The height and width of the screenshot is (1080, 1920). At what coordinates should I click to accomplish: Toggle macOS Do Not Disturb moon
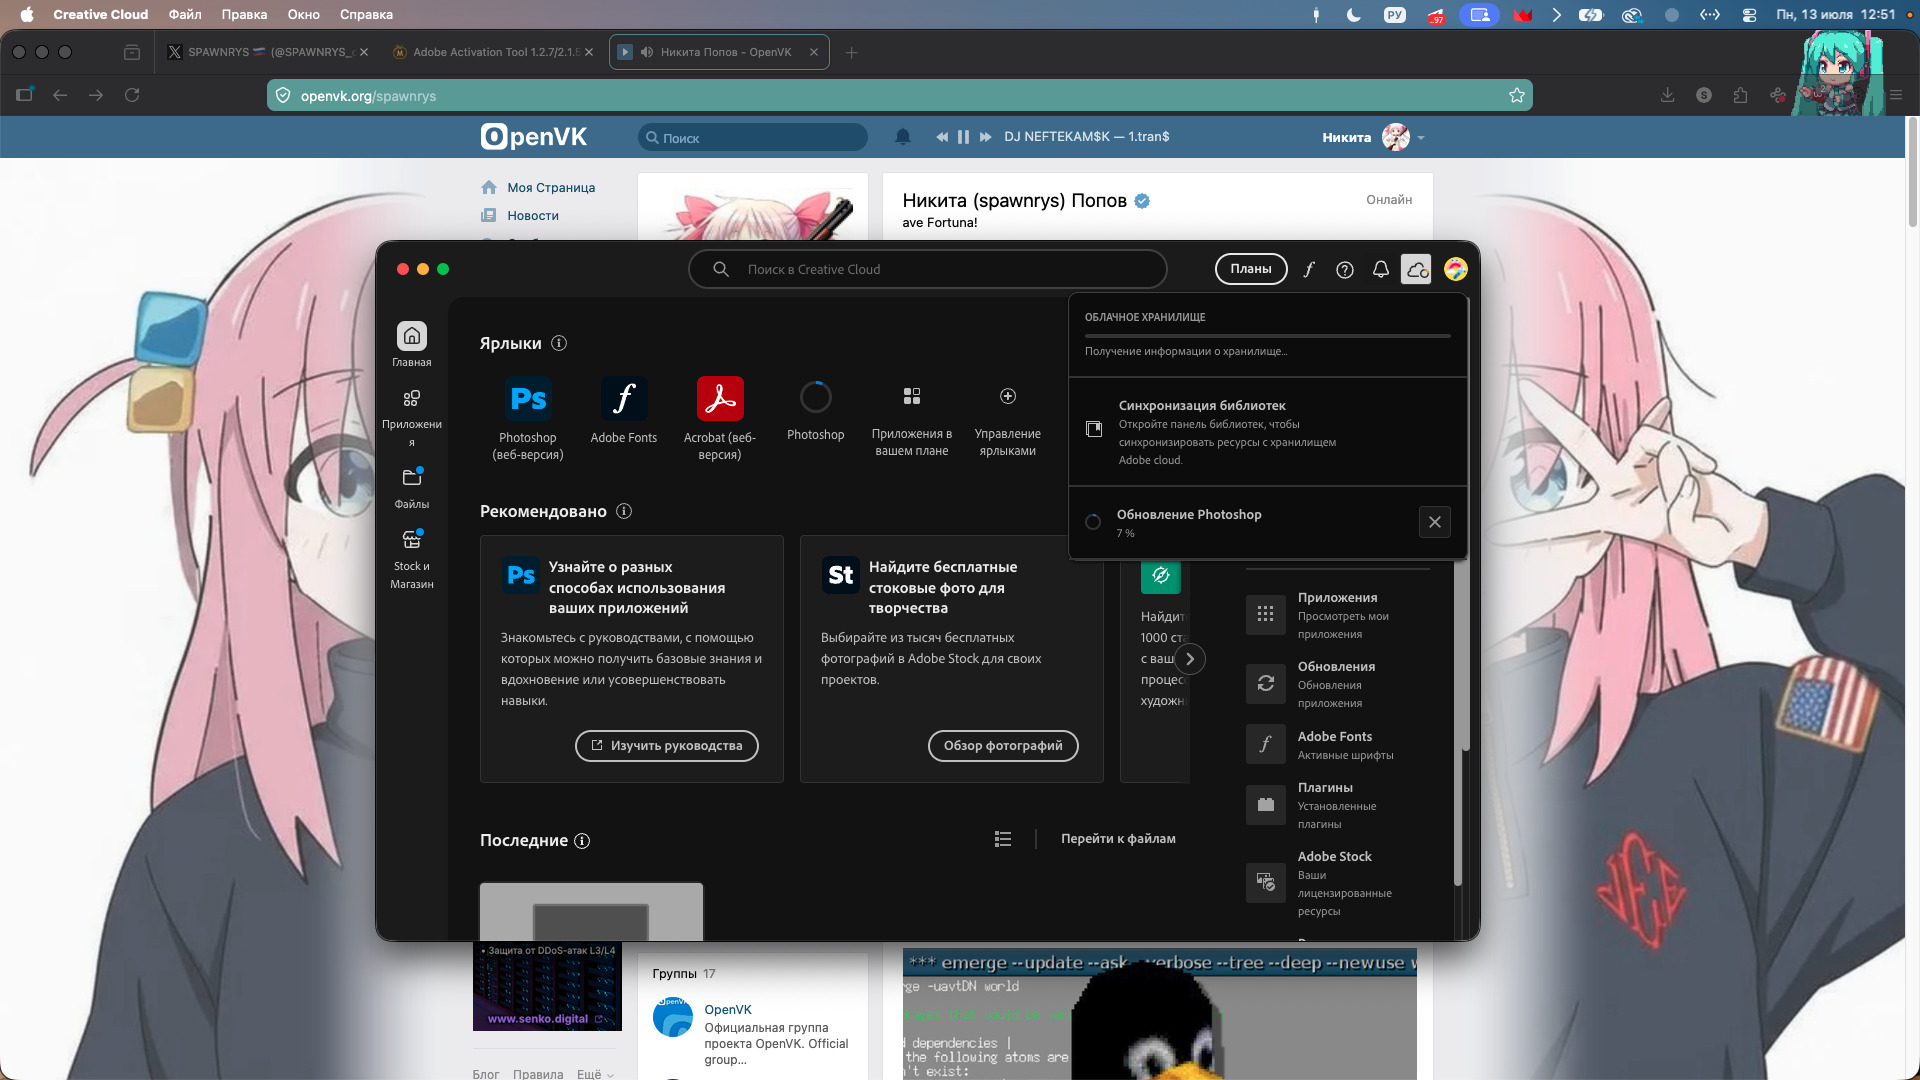point(1354,14)
